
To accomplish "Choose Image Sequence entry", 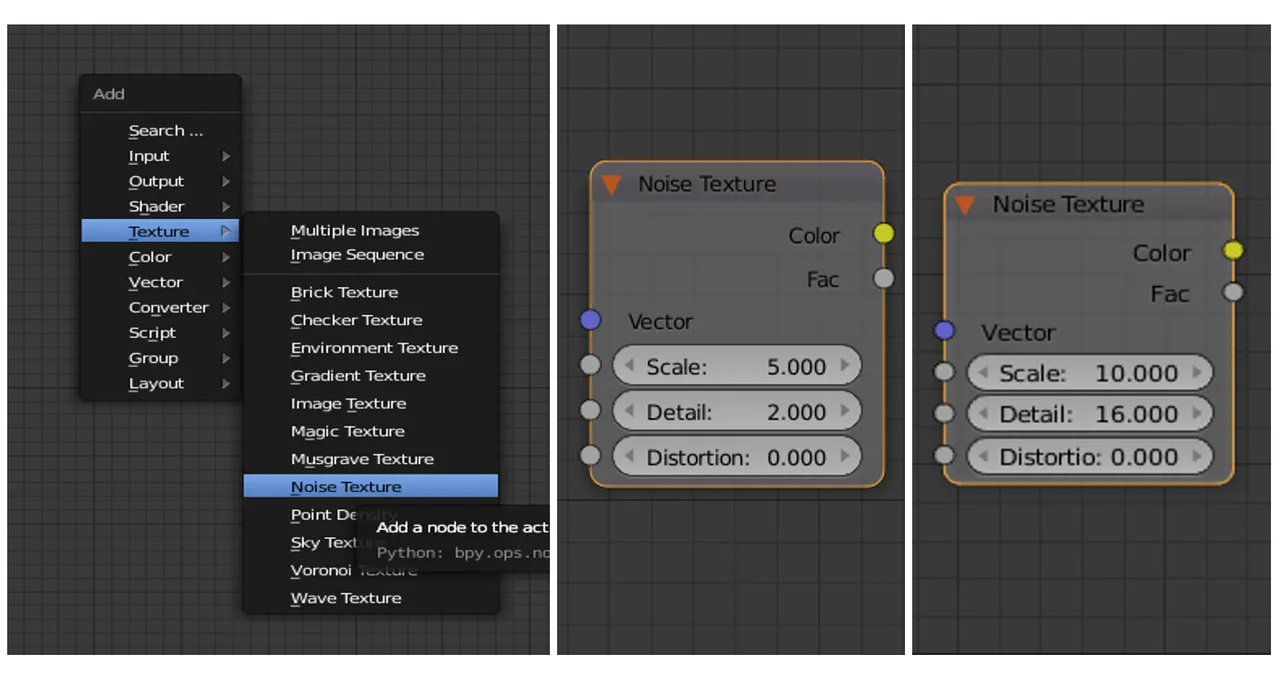I will [370, 254].
